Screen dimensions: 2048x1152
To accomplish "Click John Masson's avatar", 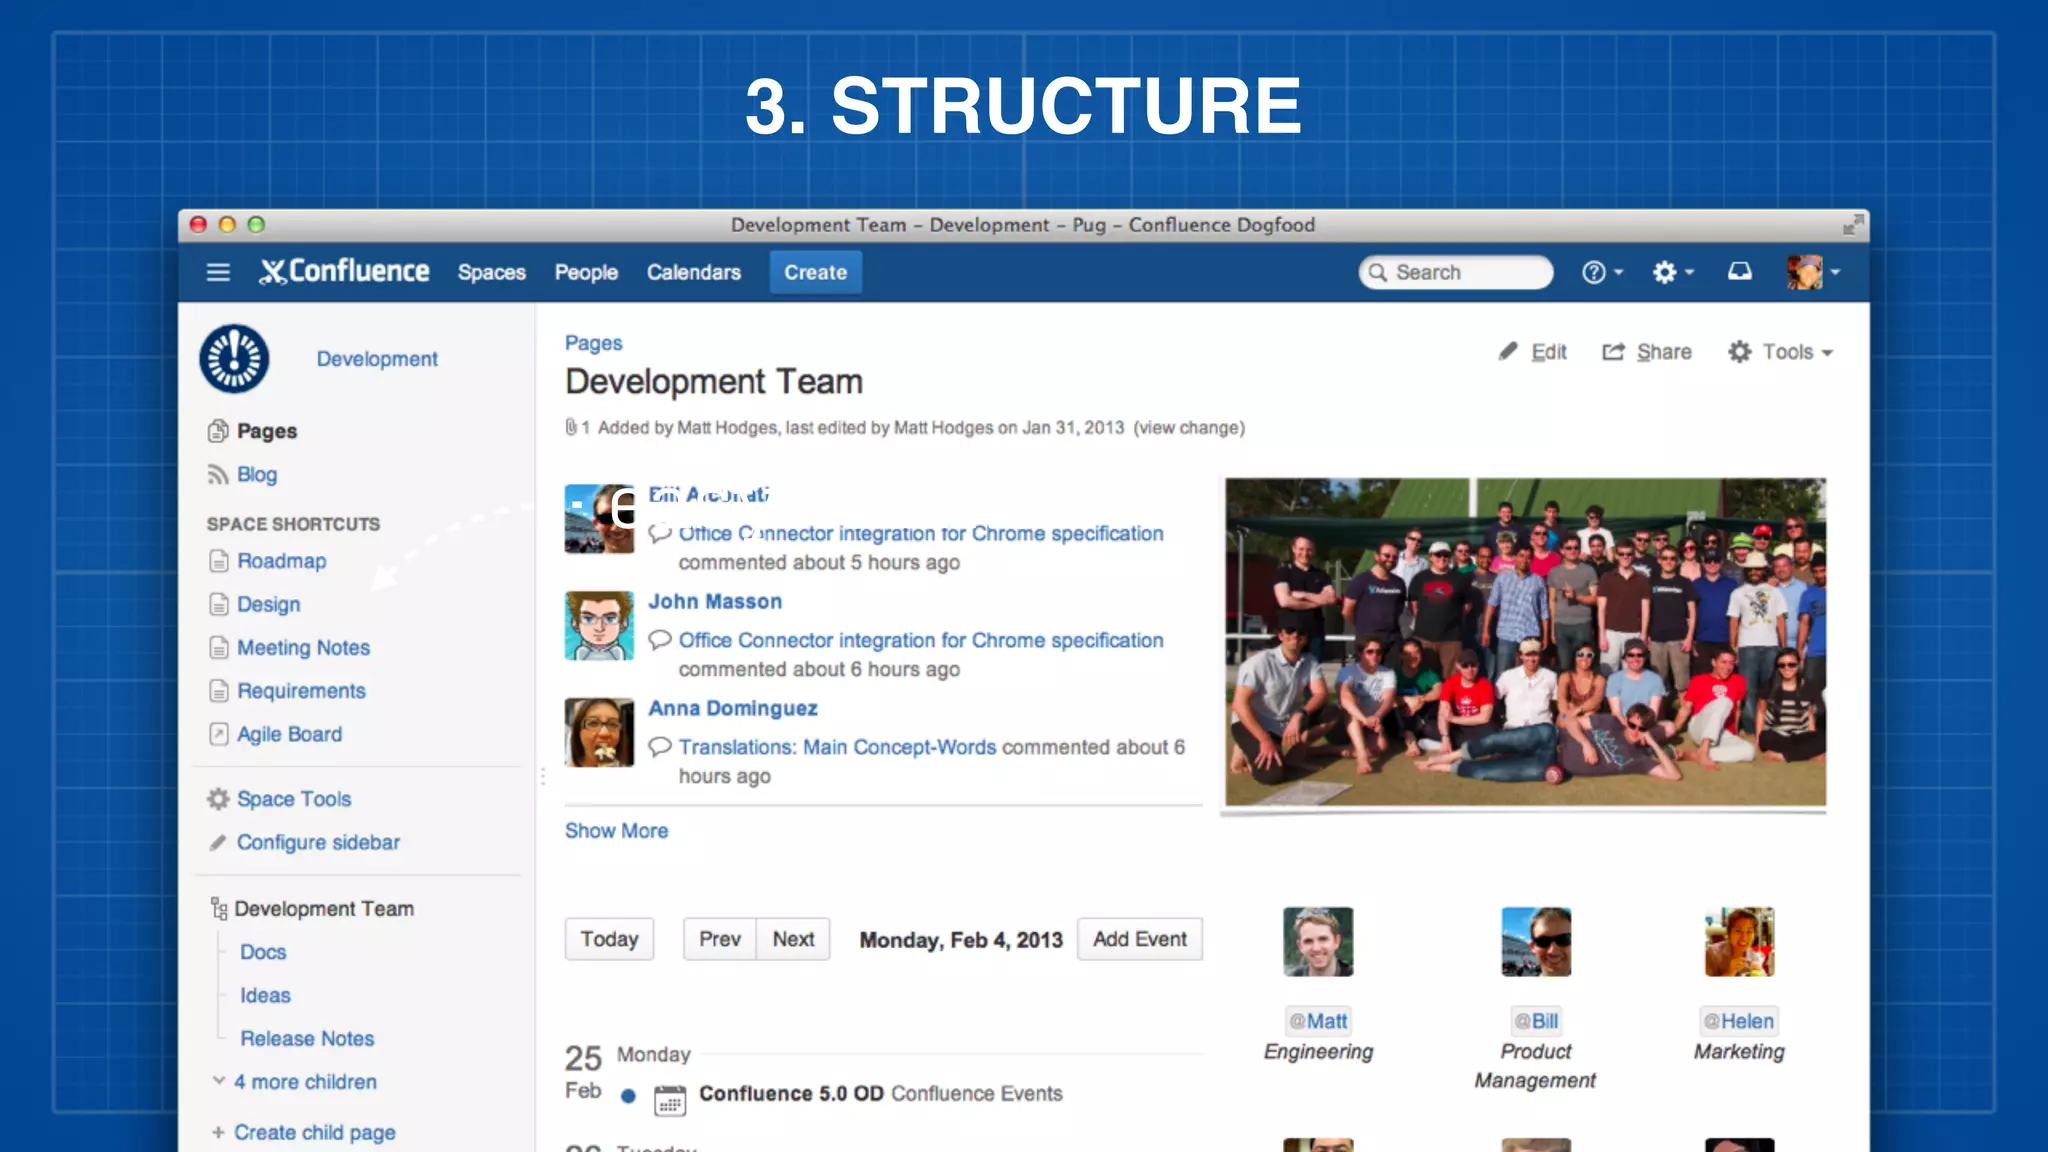I will 599,626.
